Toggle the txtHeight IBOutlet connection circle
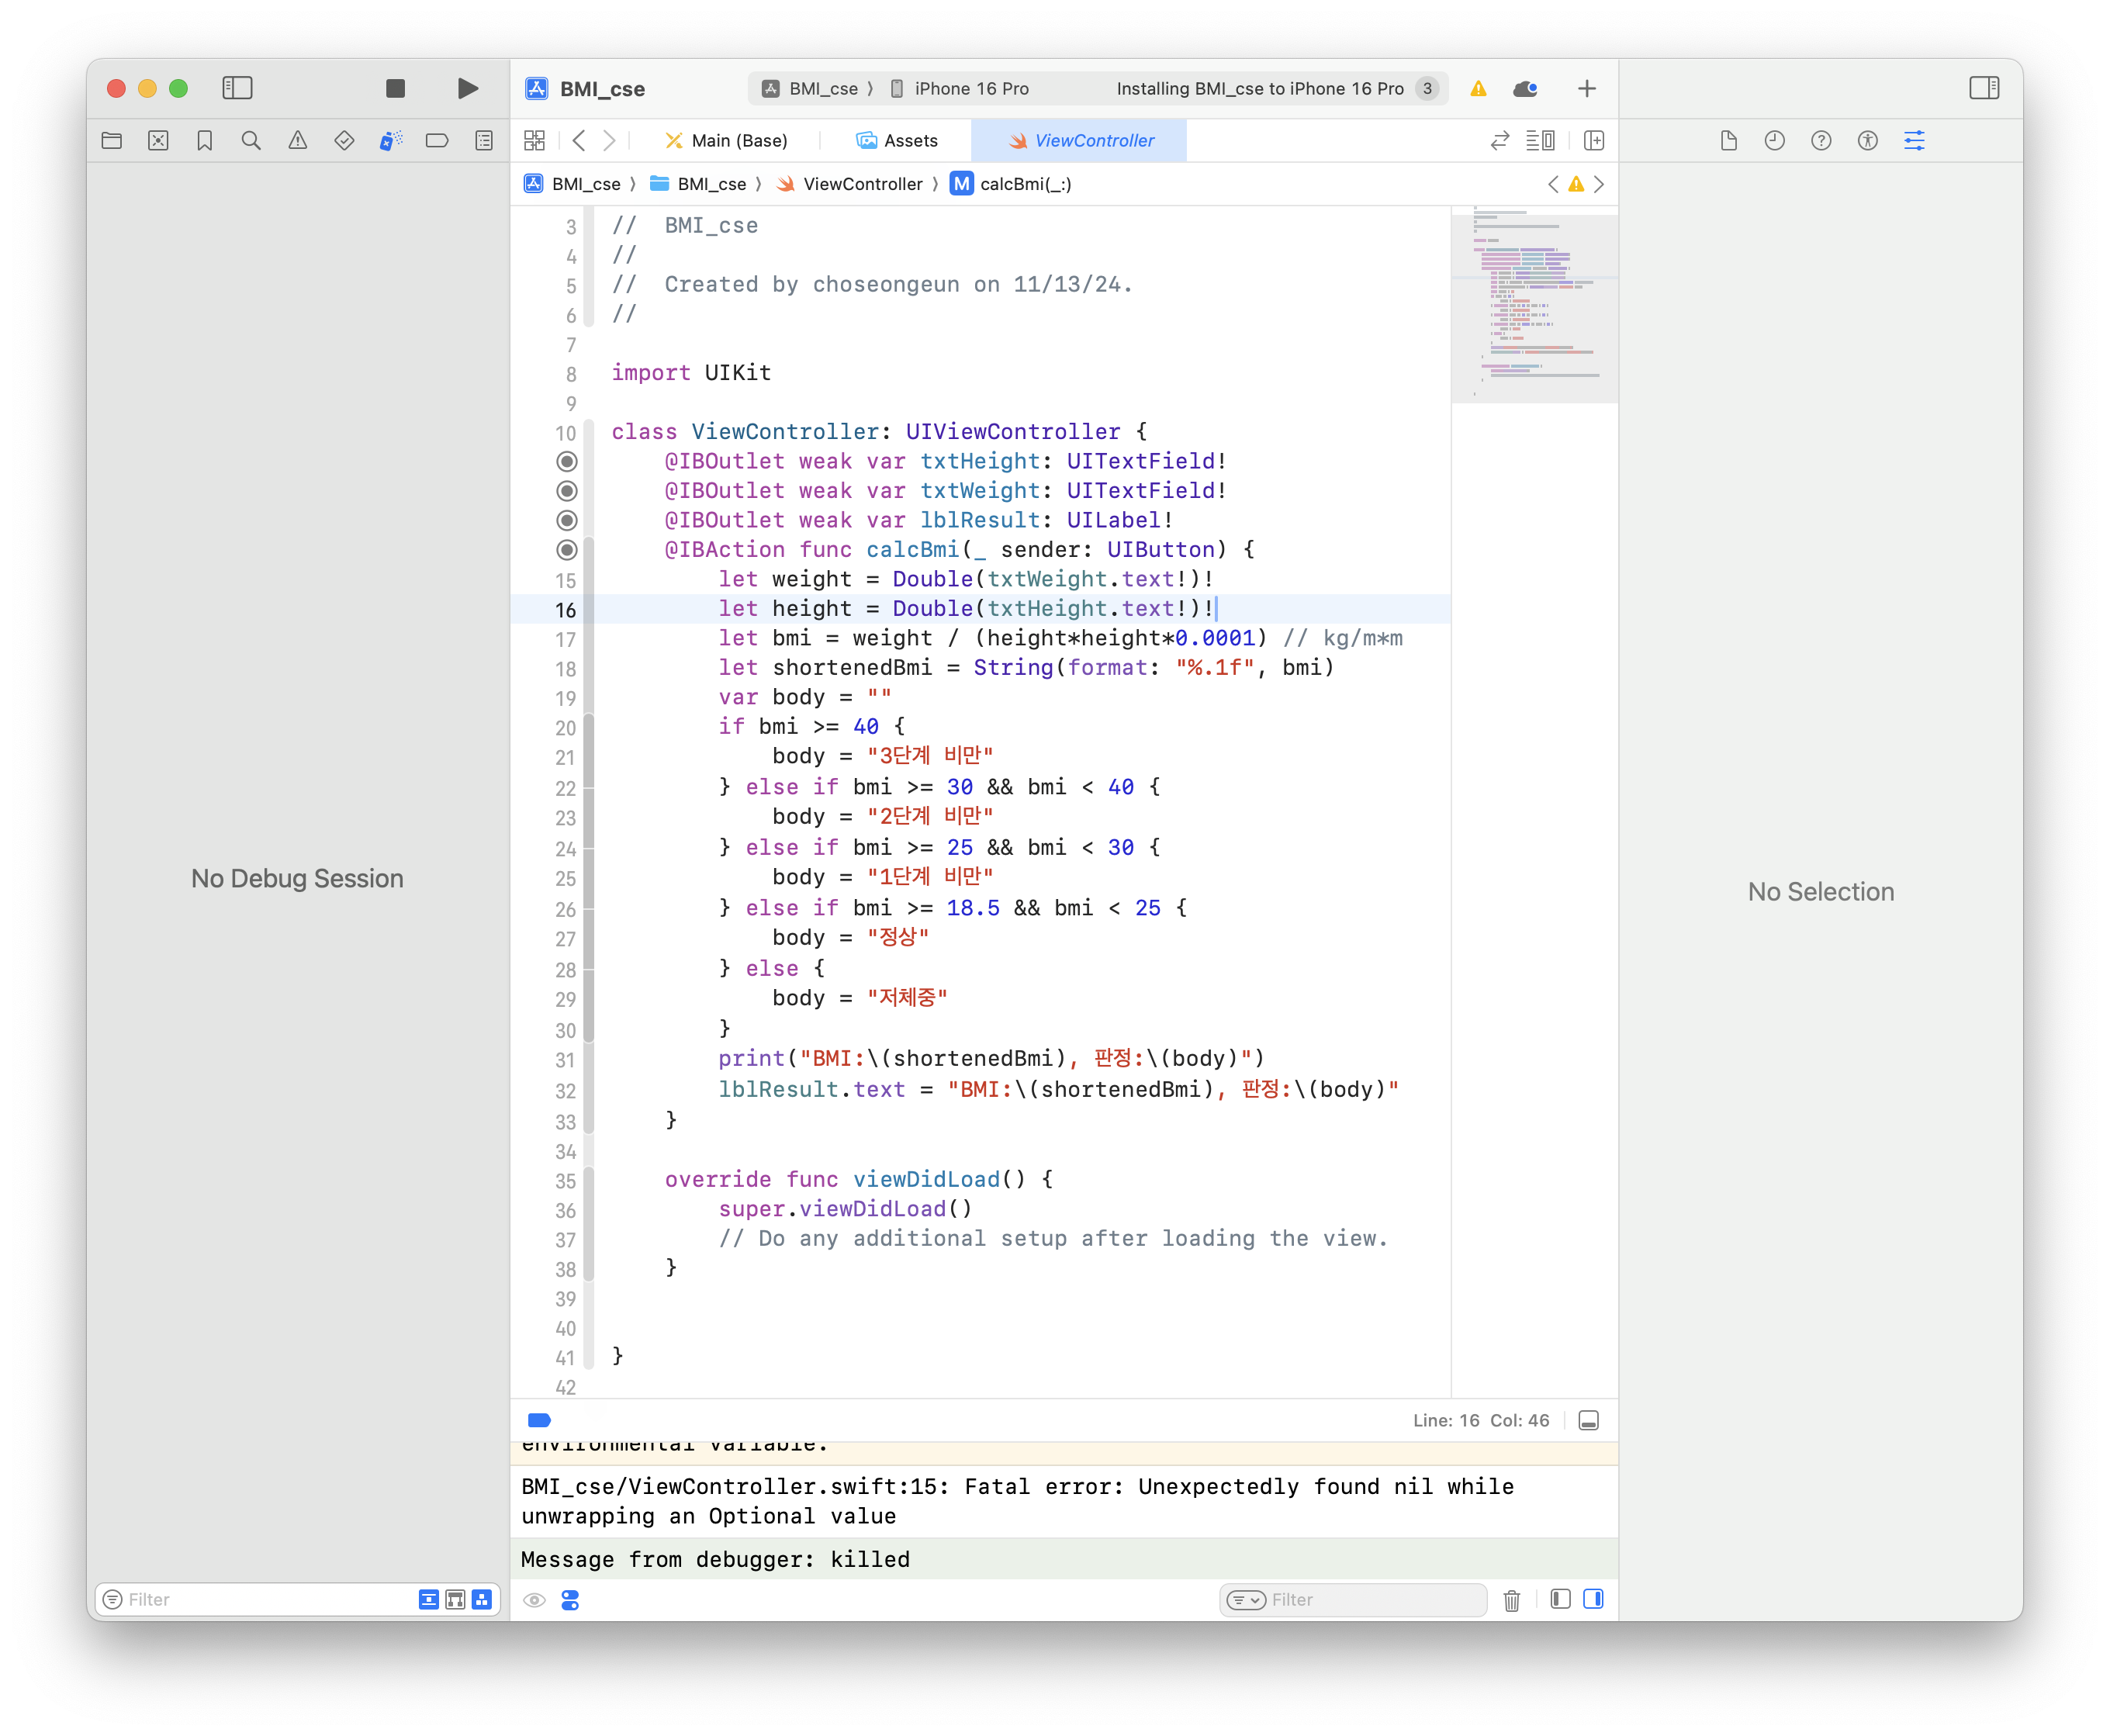The height and width of the screenshot is (1736, 2110). pyautogui.click(x=567, y=461)
